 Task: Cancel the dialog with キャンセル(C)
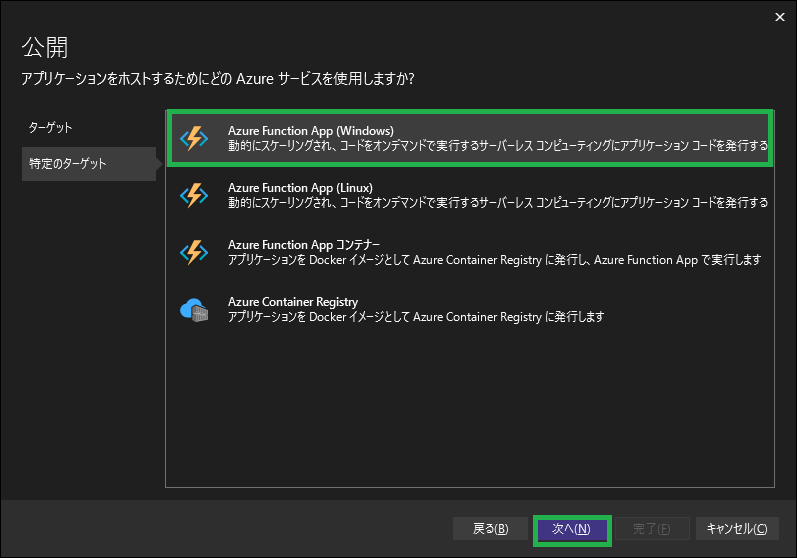(736, 529)
